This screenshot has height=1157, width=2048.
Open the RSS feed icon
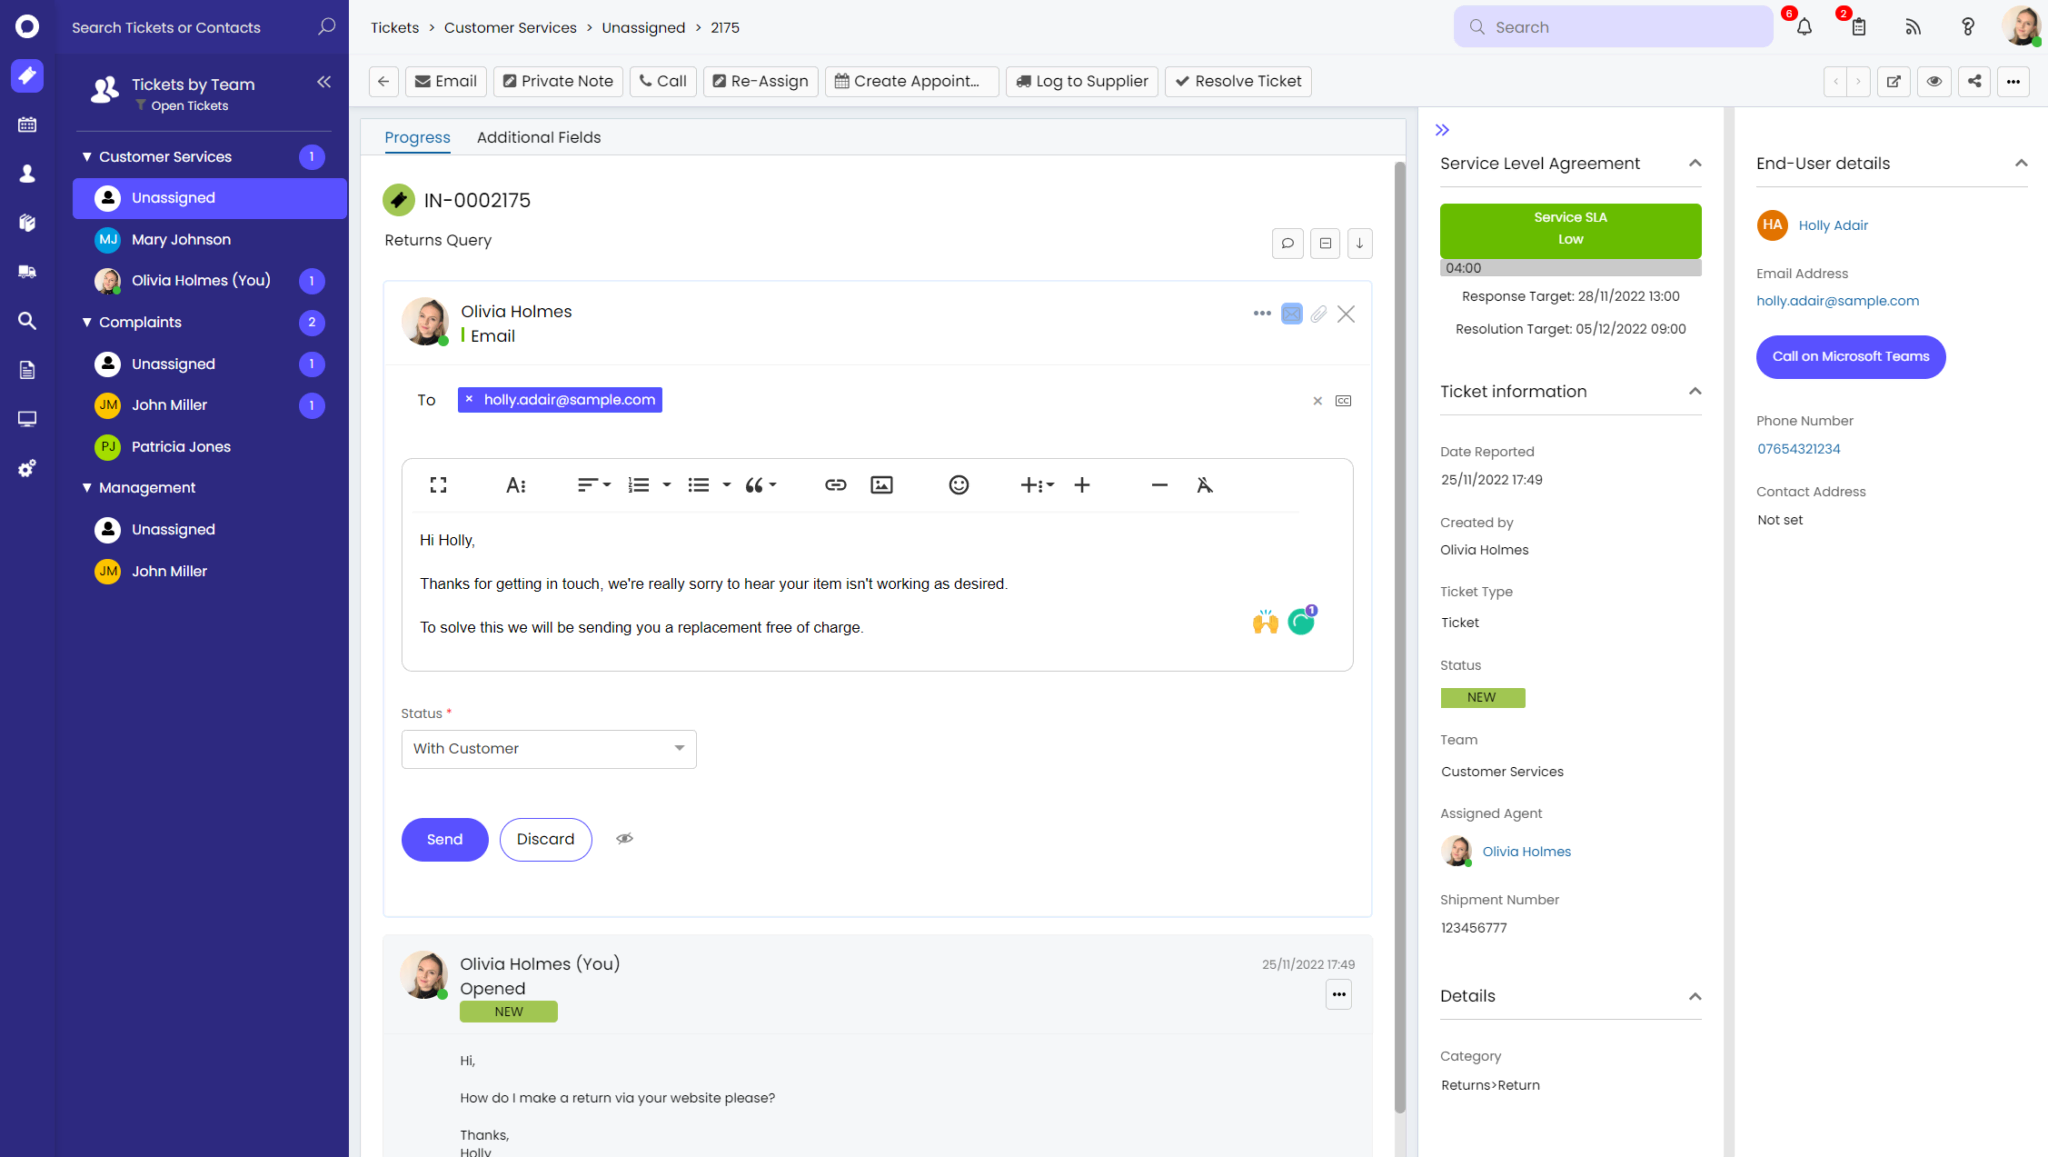pos(1913,27)
